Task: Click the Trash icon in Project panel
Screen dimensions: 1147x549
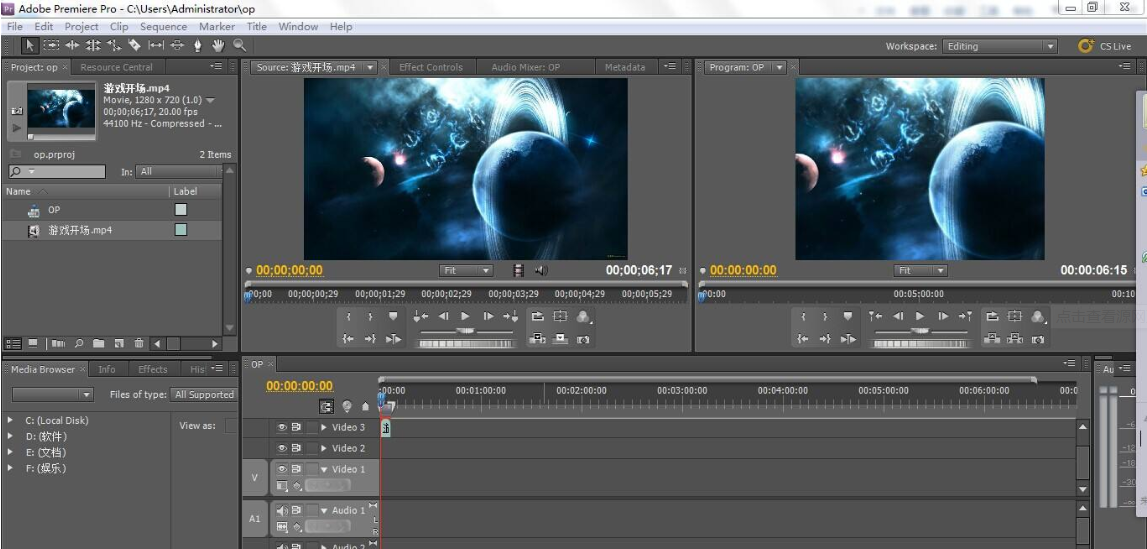Action: pyautogui.click(x=139, y=343)
